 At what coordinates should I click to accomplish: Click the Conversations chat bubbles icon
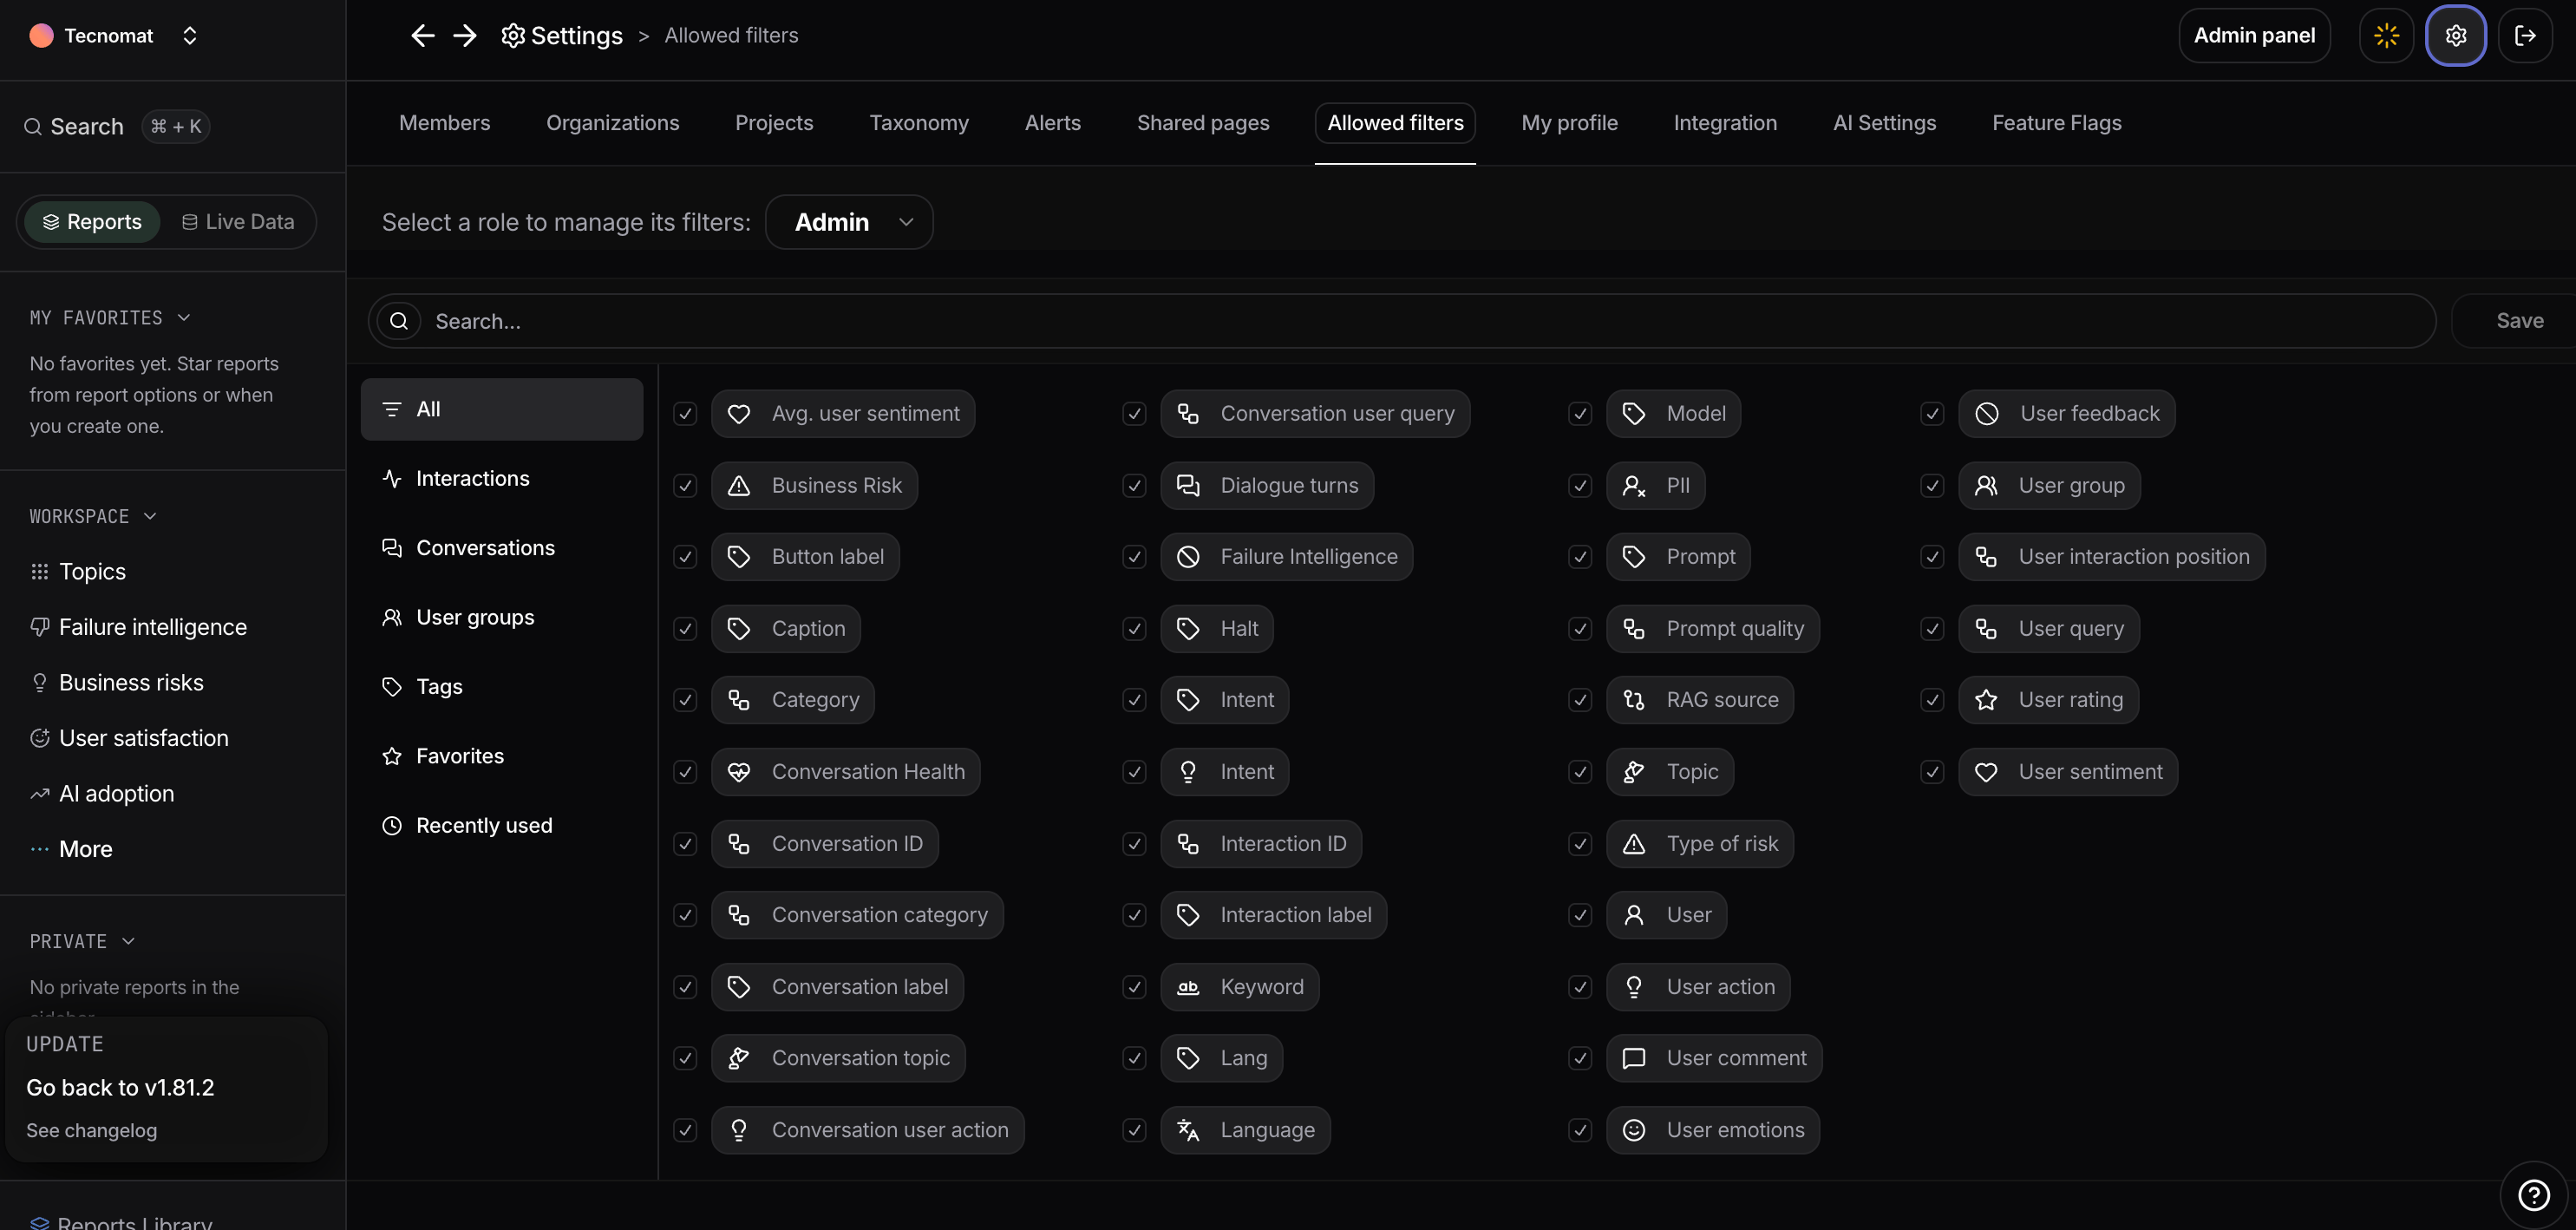coord(392,548)
